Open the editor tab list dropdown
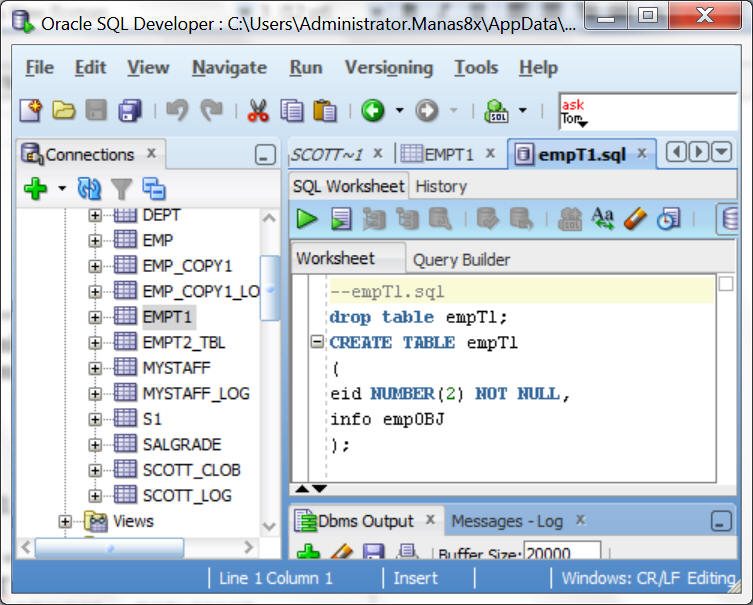Image resolution: width=753 pixels, height=605 pixels. [722, 152]
